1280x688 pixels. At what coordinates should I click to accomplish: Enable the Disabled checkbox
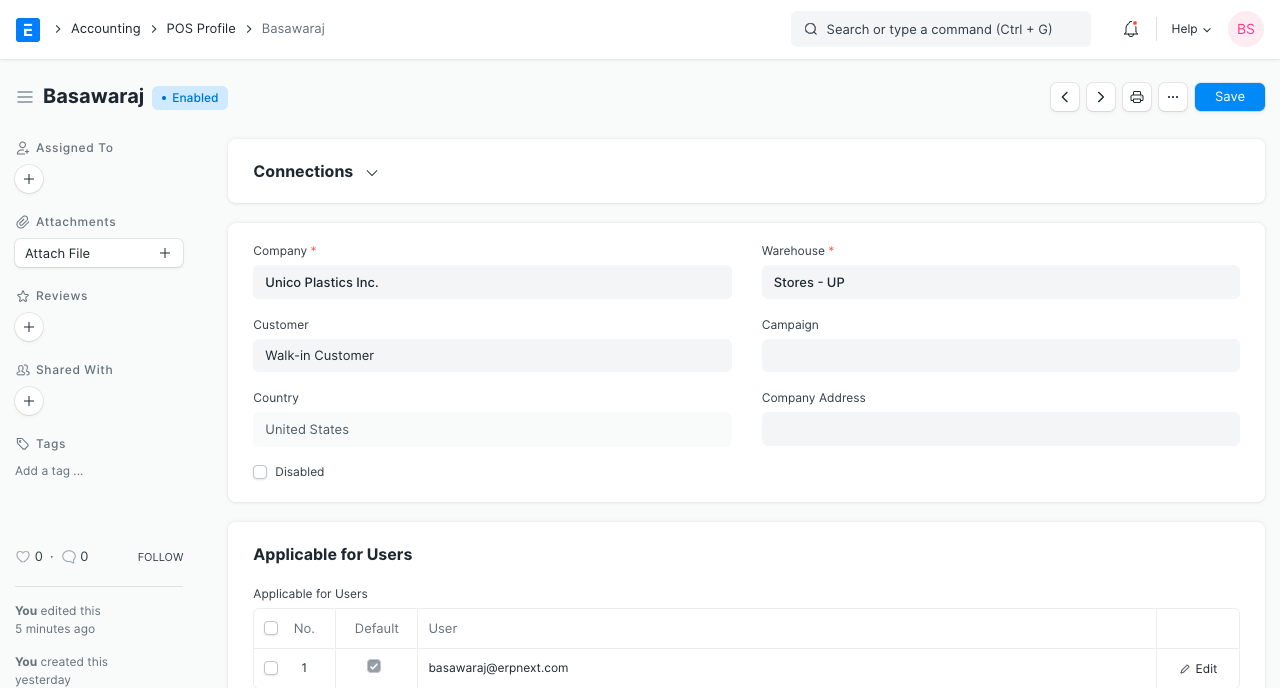[x=260, y=471]
